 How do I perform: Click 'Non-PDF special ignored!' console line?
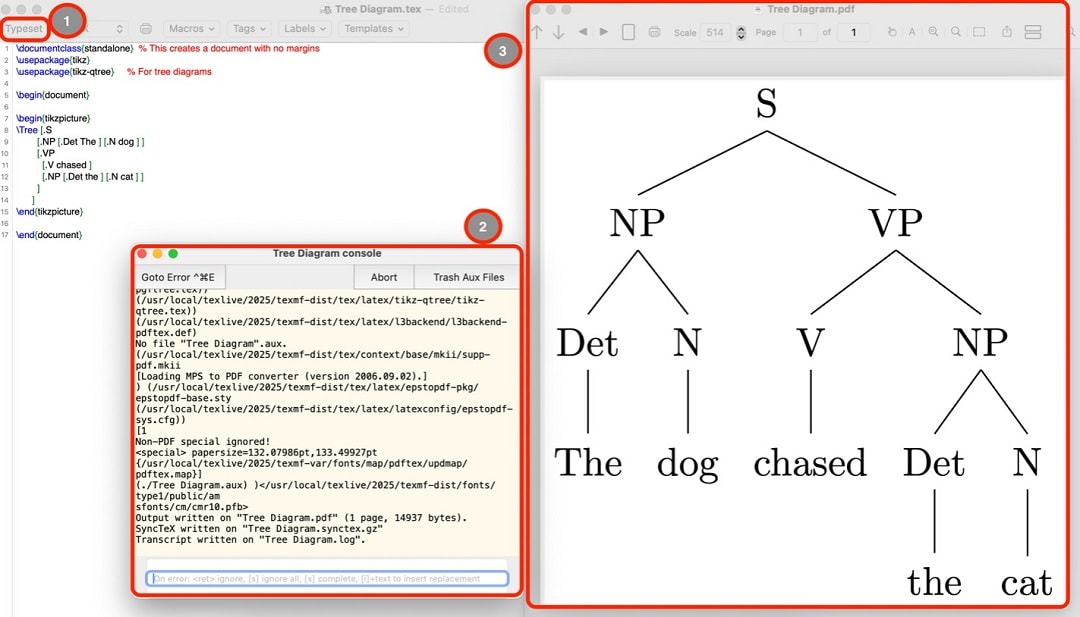click(203, 441)
